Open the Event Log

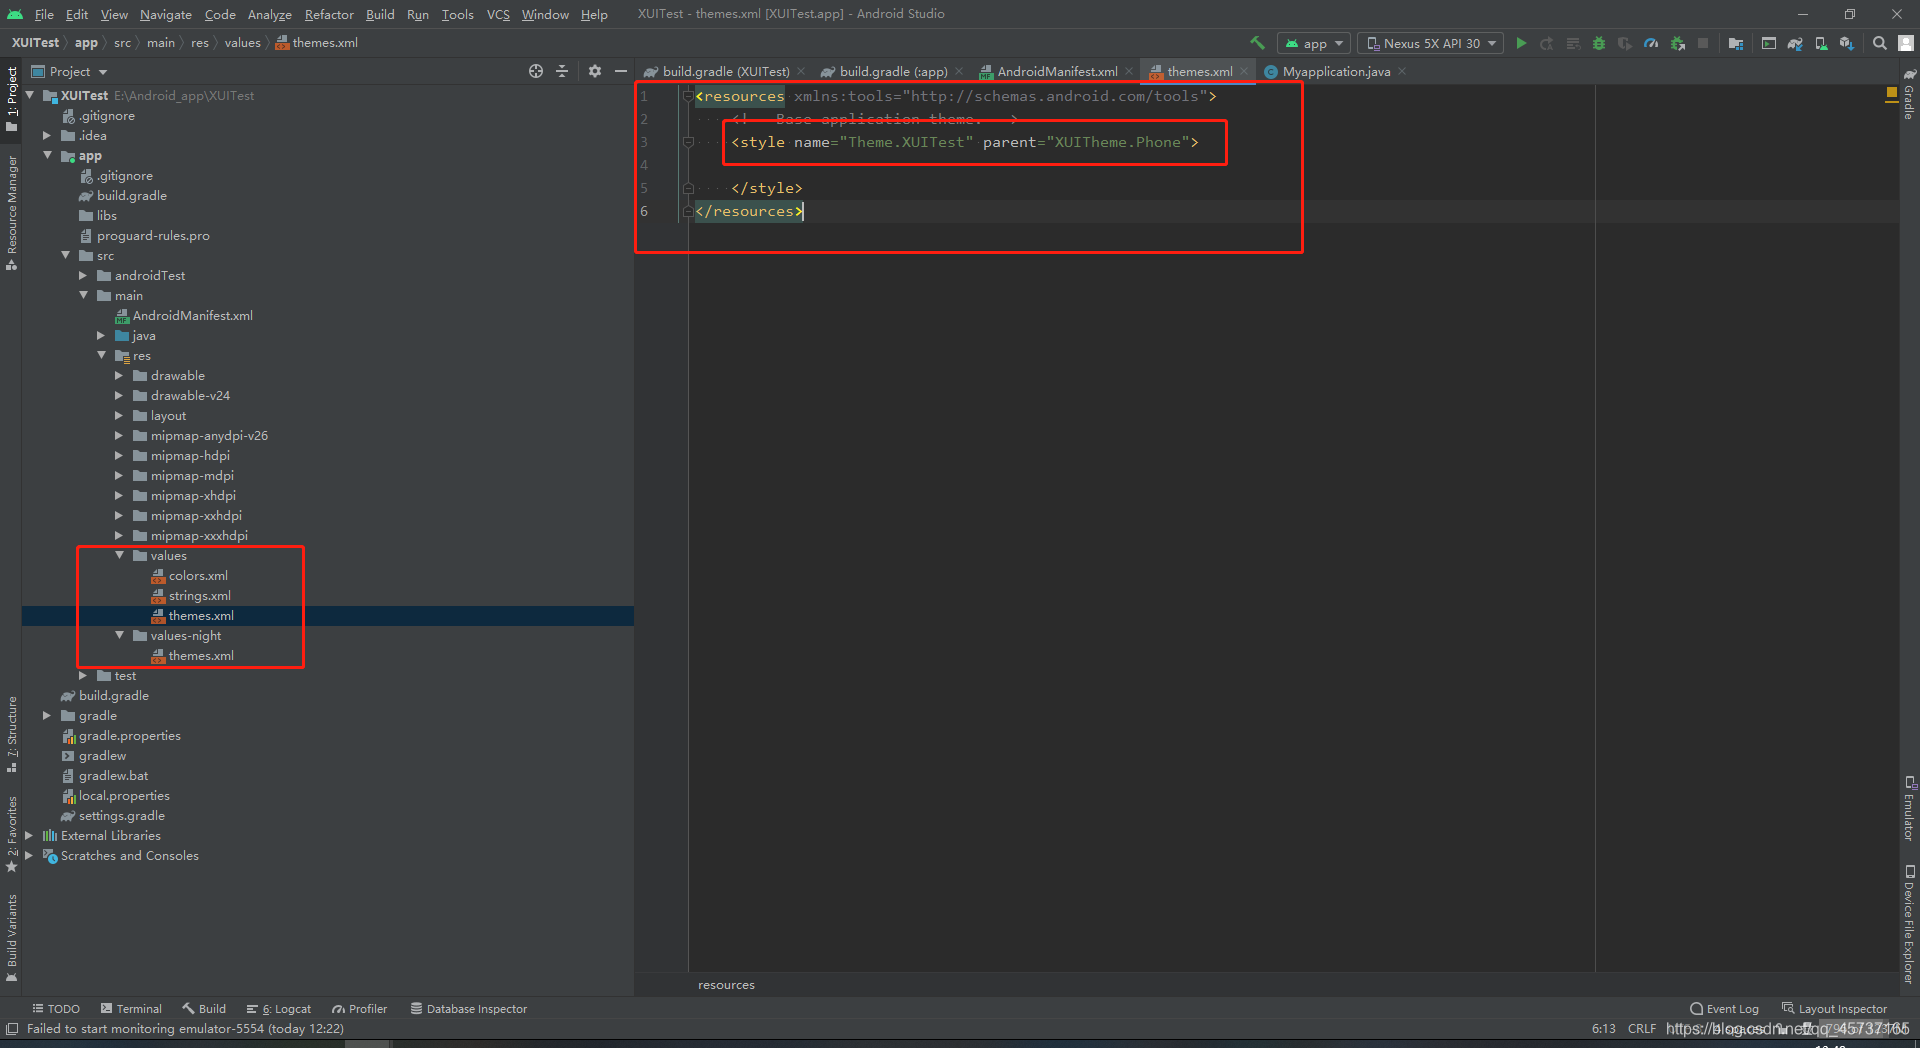(1724, 1009)
